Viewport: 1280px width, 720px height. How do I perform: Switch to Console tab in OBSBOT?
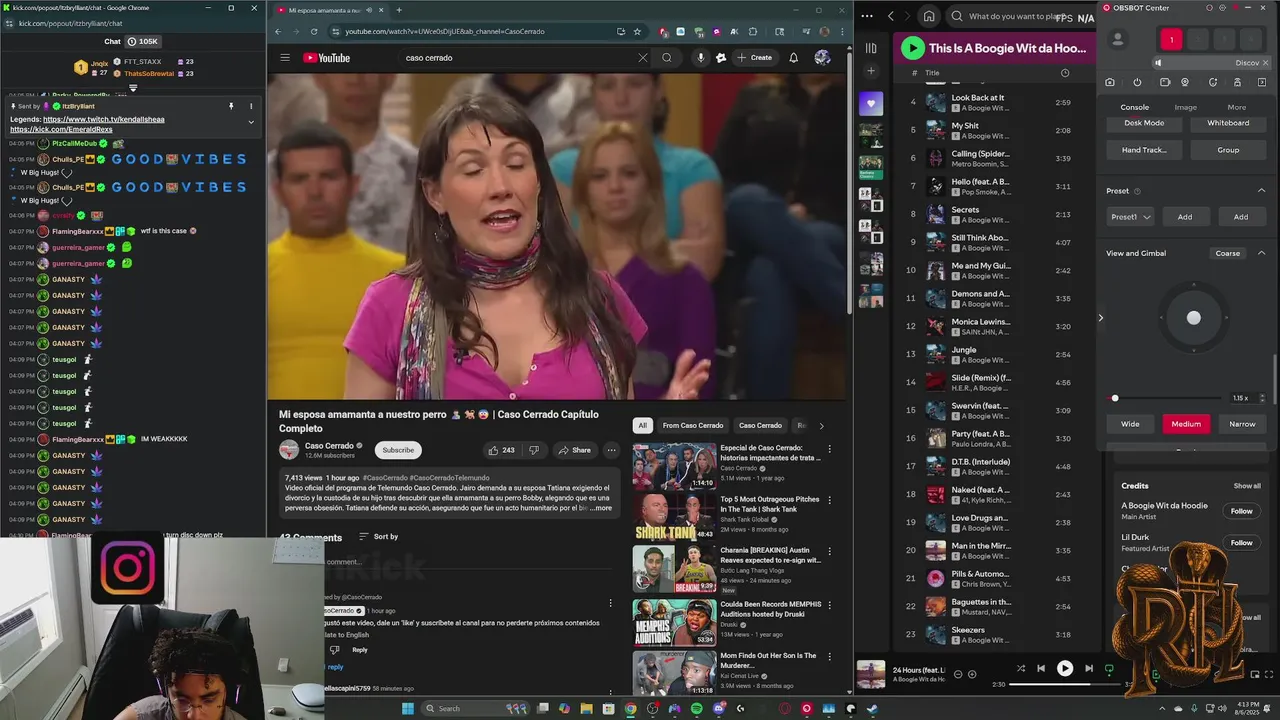(x=1134, y=107)
